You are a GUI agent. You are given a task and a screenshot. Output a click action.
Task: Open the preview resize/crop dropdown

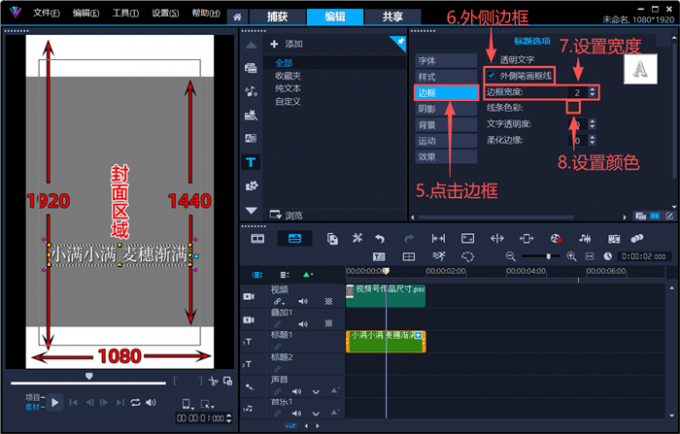click(207, 405)
